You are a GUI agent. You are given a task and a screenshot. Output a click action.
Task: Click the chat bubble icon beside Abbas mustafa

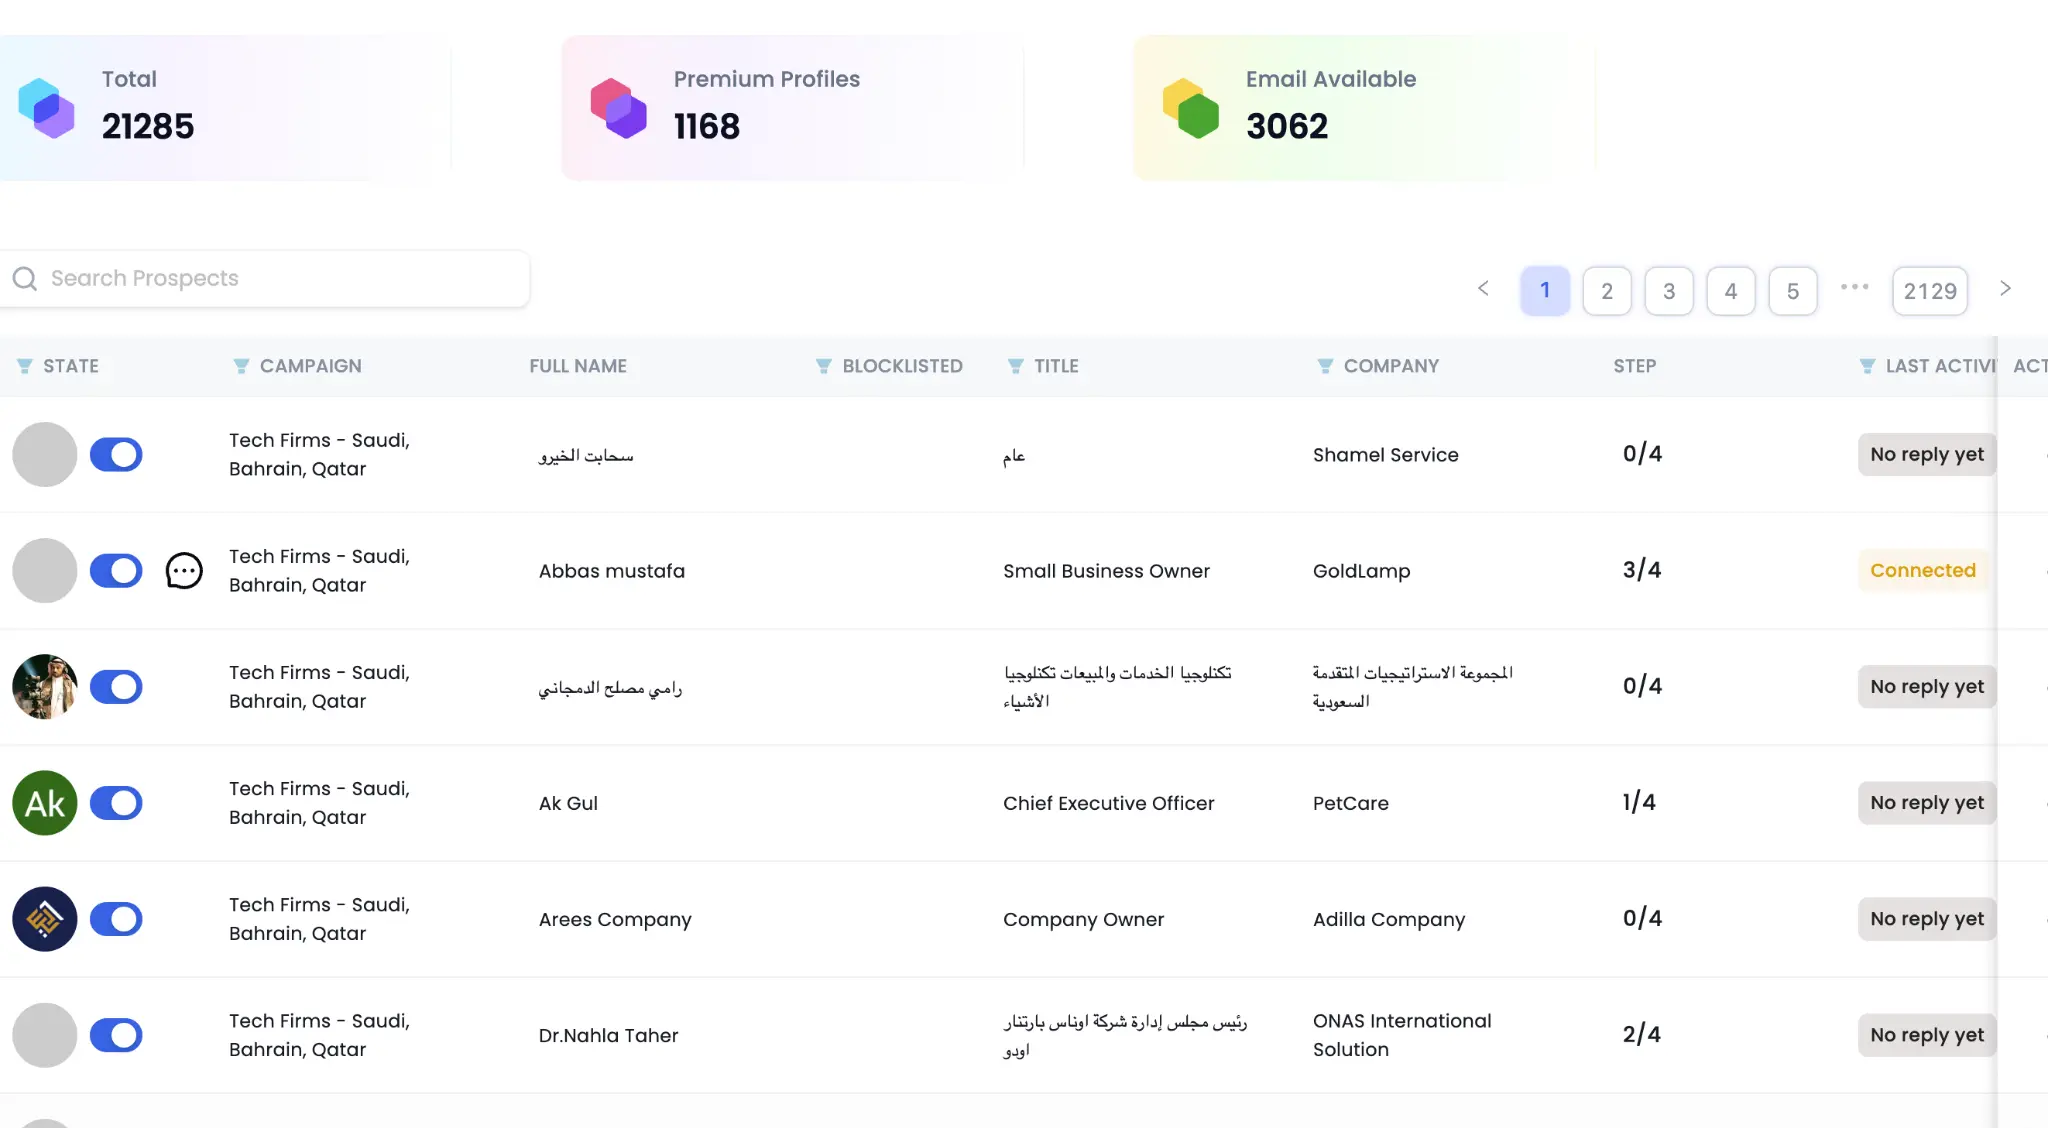point(184,571)
